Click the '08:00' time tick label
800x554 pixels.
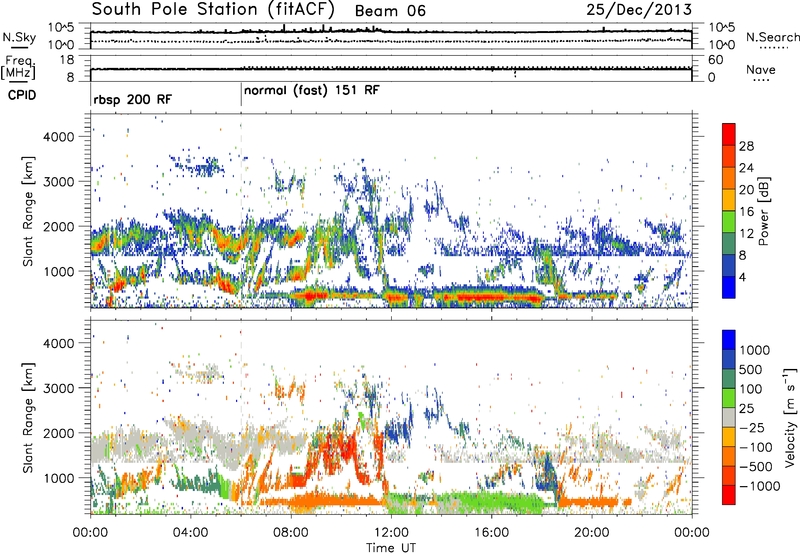click(x=290, y=533)
